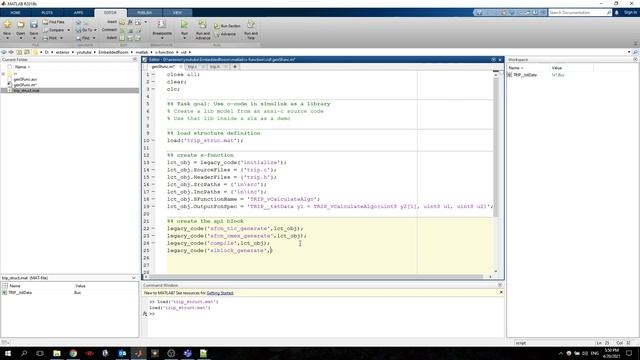The height and width of the screenshot is (360, 640).
Task: Open the Windows Start menu
Action: click(7, 353)
